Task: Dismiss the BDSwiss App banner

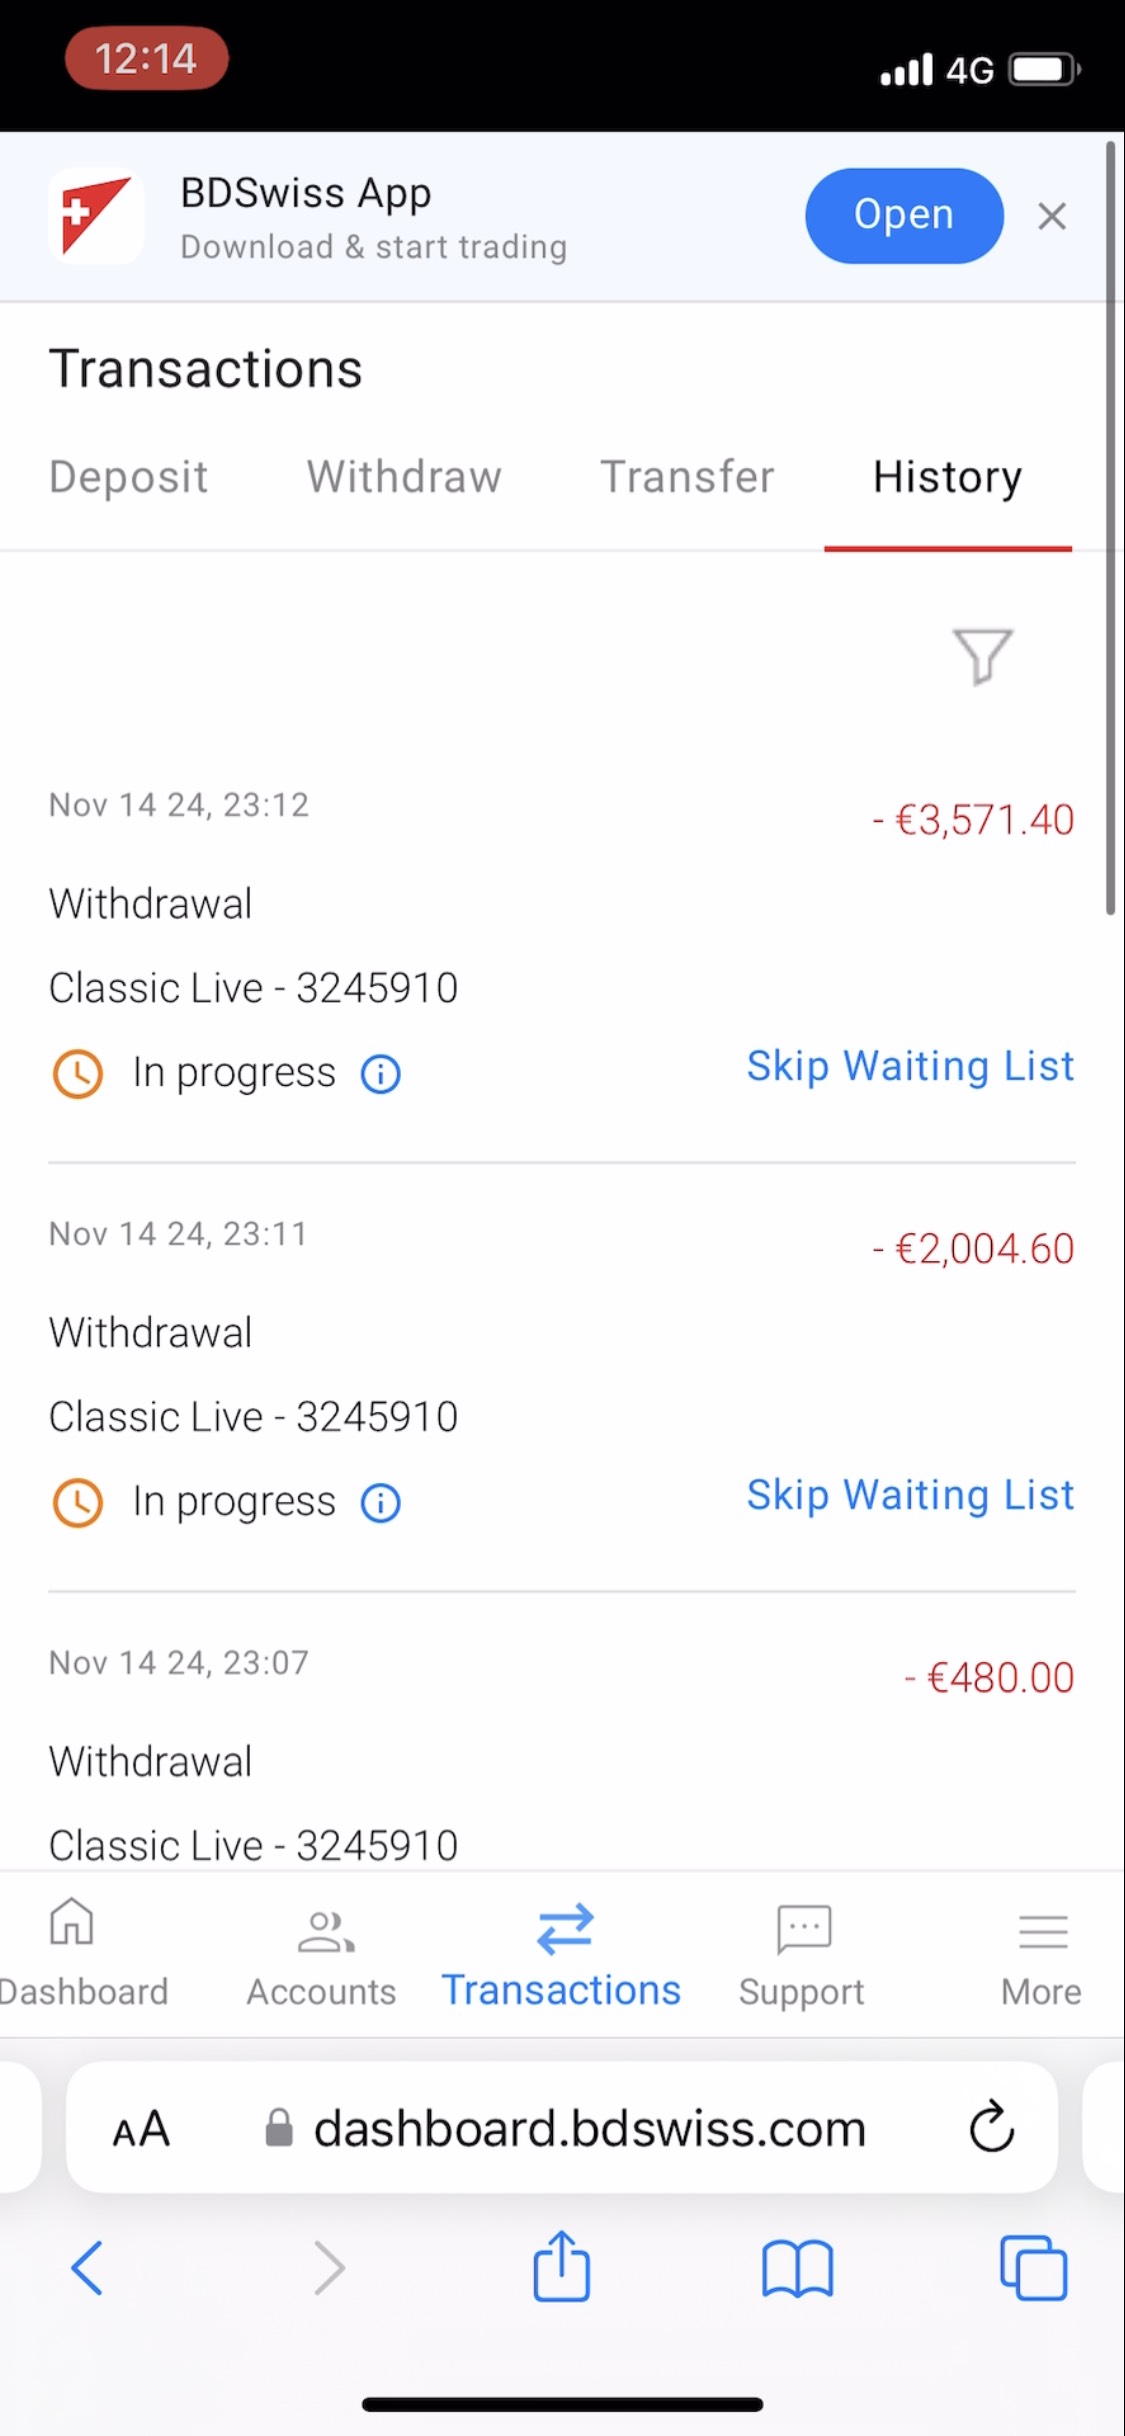Action: pos(1052,216)
